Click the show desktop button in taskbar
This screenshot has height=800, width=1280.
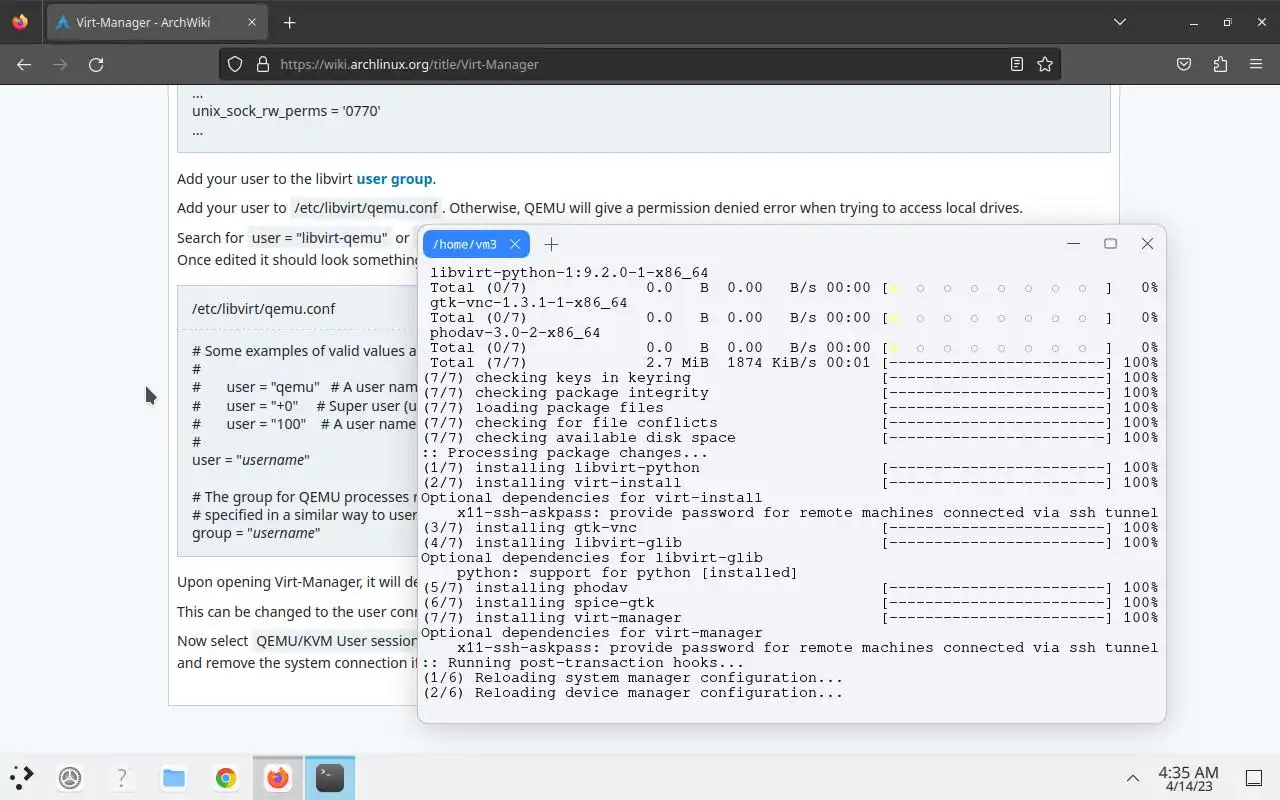pyautogui.click(x=1254, y=777)
